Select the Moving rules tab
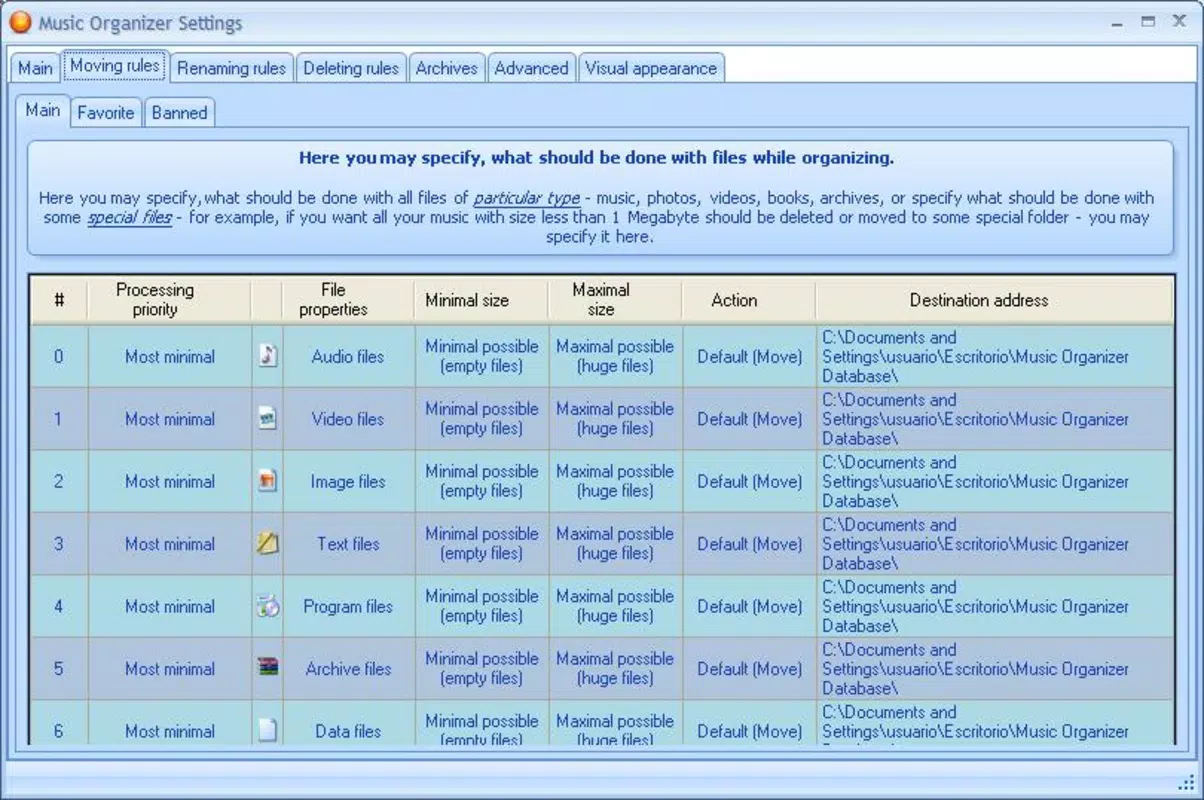Viewport: 1204px width, 800px height. (x=114, y=66)
